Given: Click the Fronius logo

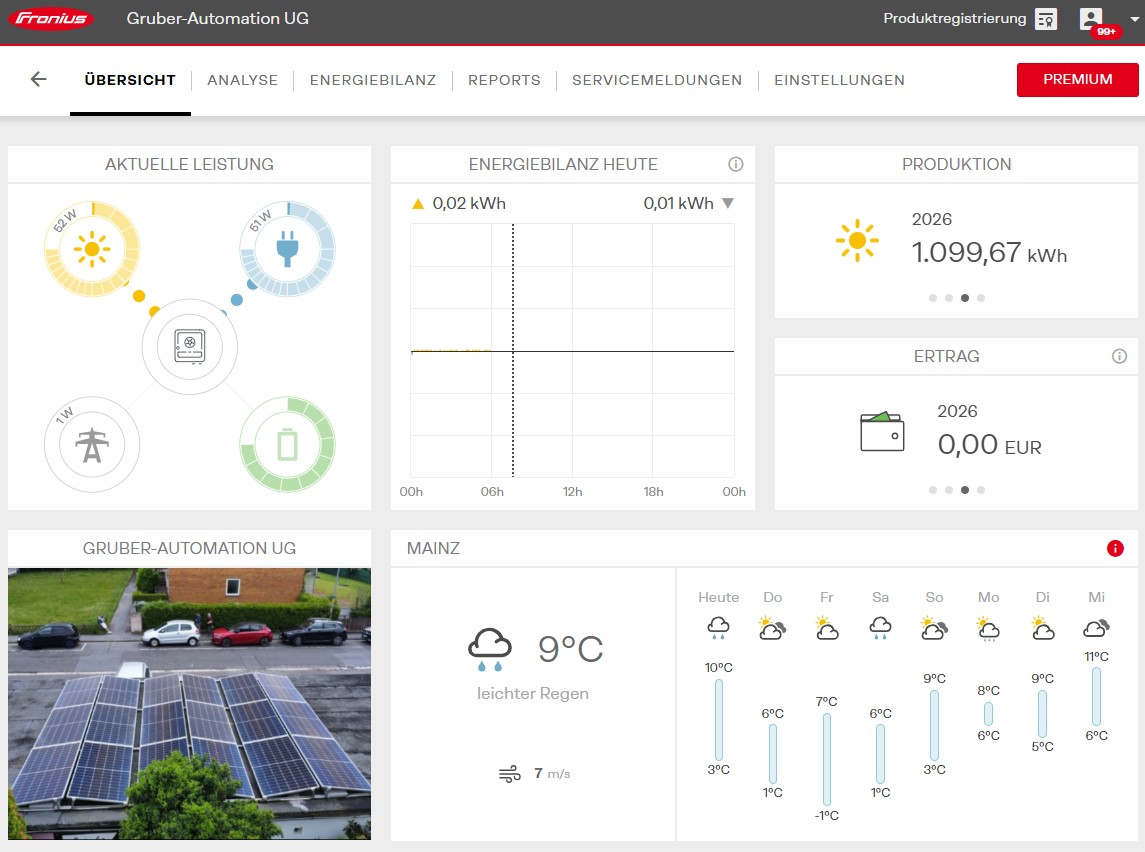Looking at the screenshot, I should pyautogui.click(x=50, y=18).
